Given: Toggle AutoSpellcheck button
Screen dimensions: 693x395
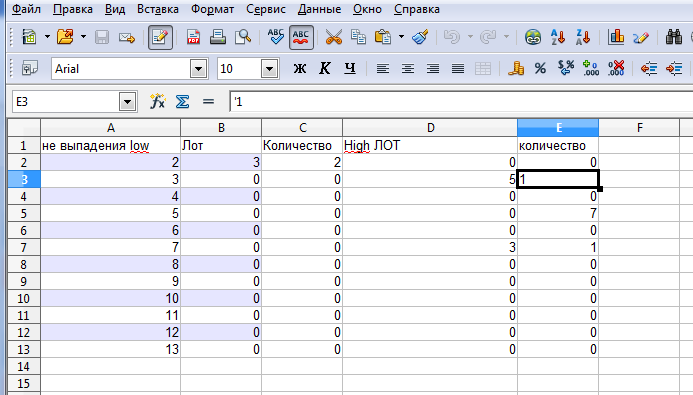Looking at the screenshot, I should pyautogui.click(x=301, y=37).
